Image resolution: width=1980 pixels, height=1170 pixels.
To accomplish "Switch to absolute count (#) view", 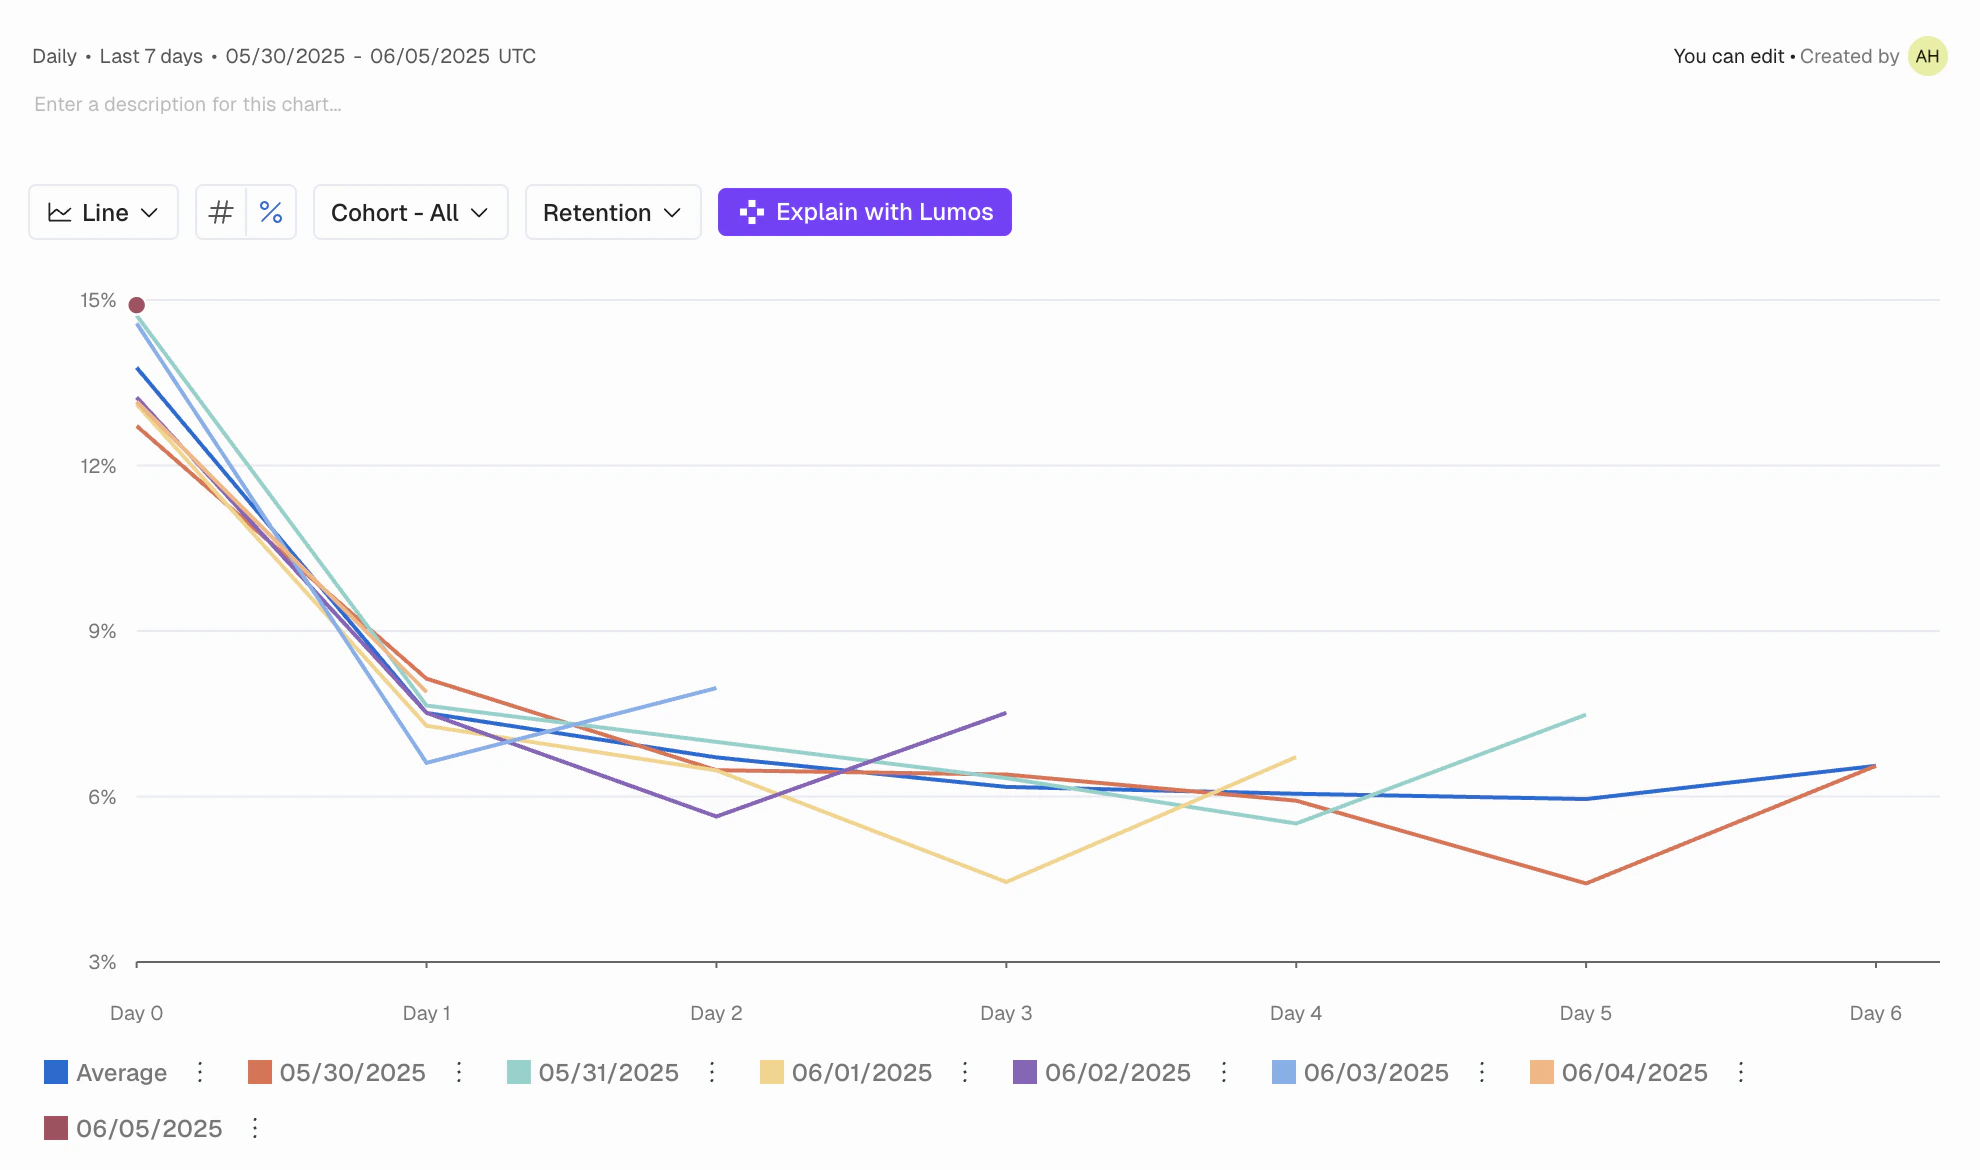I will click(x=221, y=212).
